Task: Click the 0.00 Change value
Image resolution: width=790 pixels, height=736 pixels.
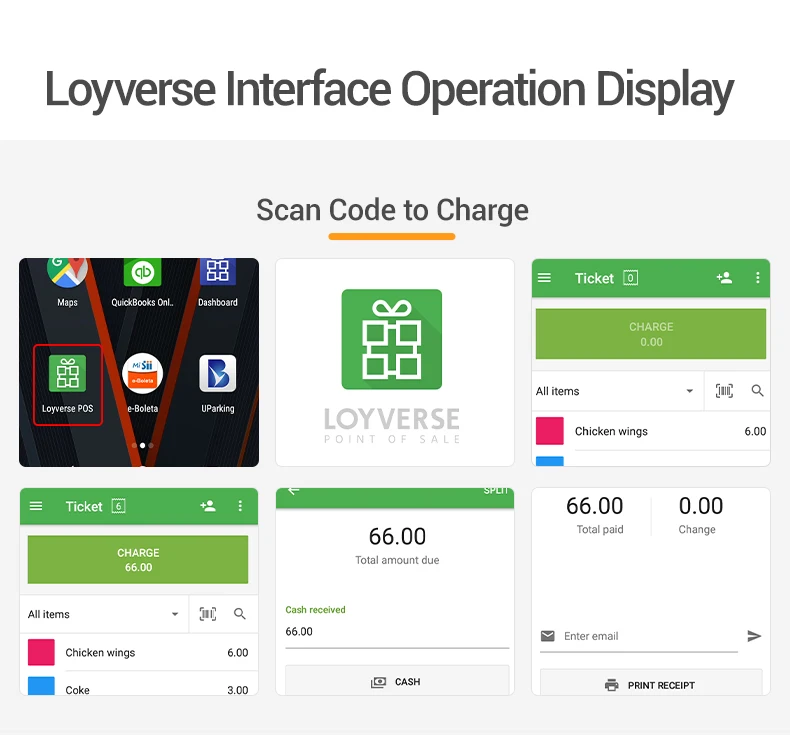Action: click(701, 506)
